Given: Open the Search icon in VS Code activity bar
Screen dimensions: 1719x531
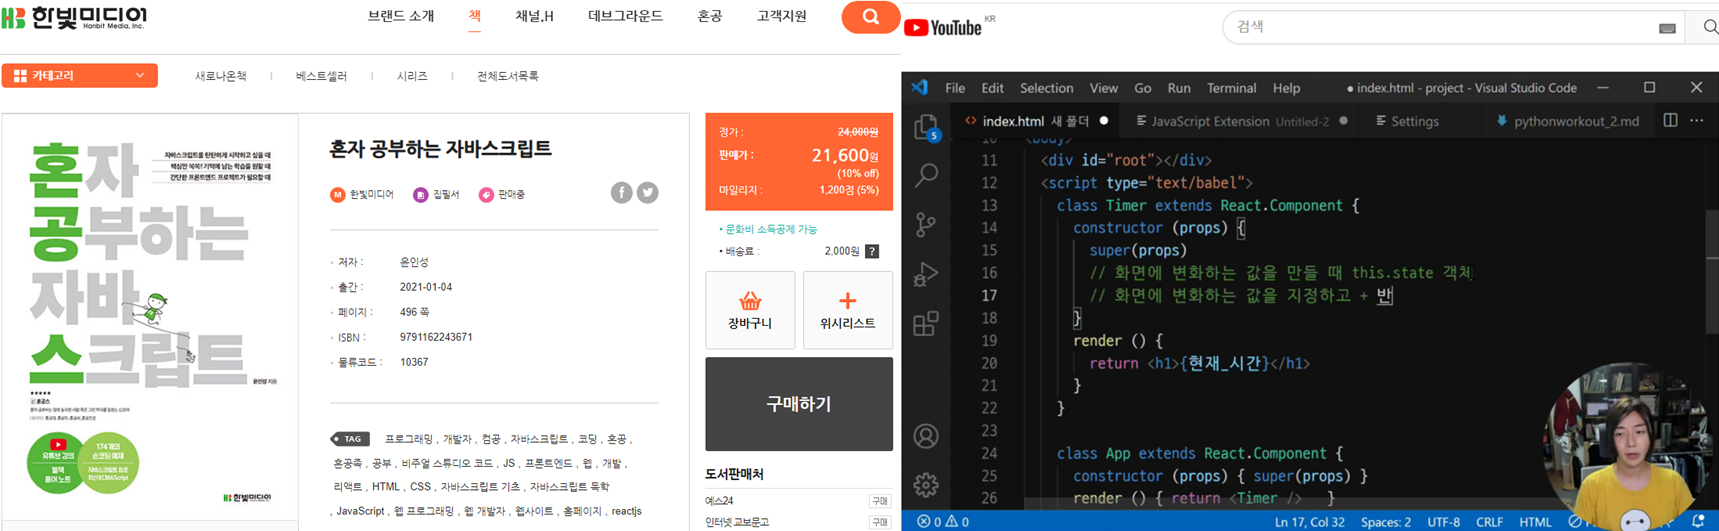Looking at the screenshot, I should pos(927,176).
